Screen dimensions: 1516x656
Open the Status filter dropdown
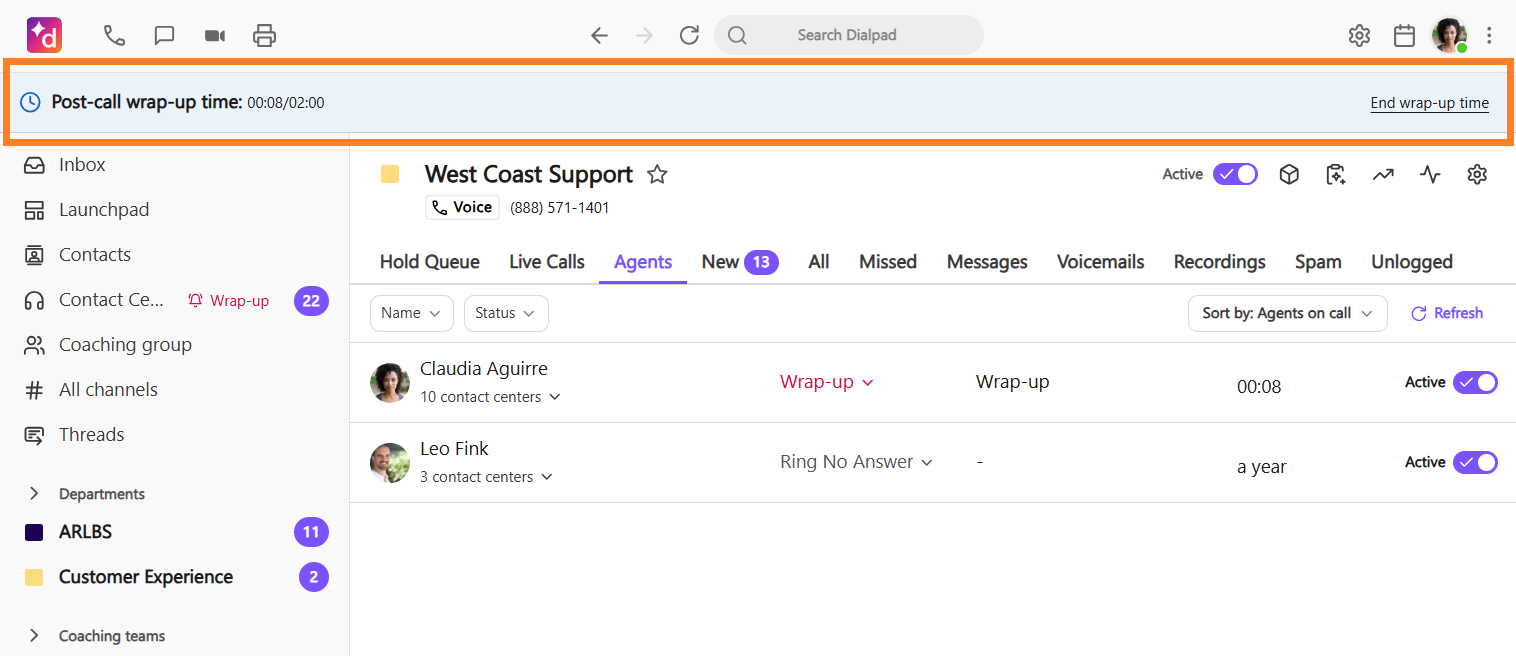pyautogui.click(x=506, y=313)
